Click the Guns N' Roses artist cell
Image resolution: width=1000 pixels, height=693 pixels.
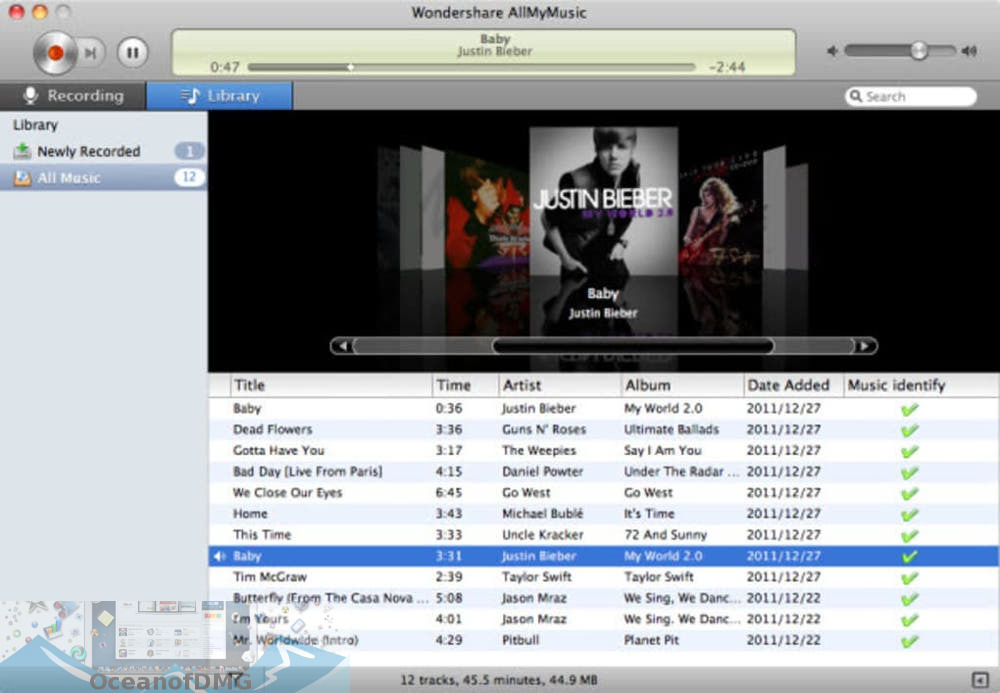click(544, 430)
